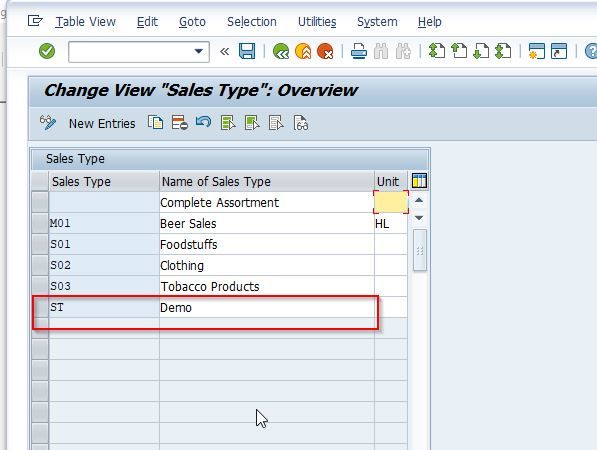Click the Undo Change icon
The image size is (597, 450).
click(x=203, y=122)
